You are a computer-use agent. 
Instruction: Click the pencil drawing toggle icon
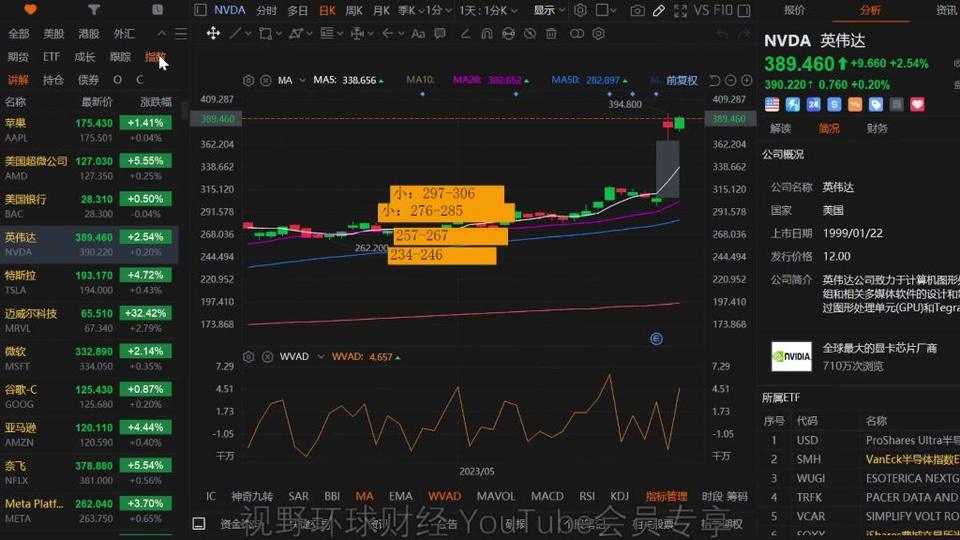tap(659, 10)
